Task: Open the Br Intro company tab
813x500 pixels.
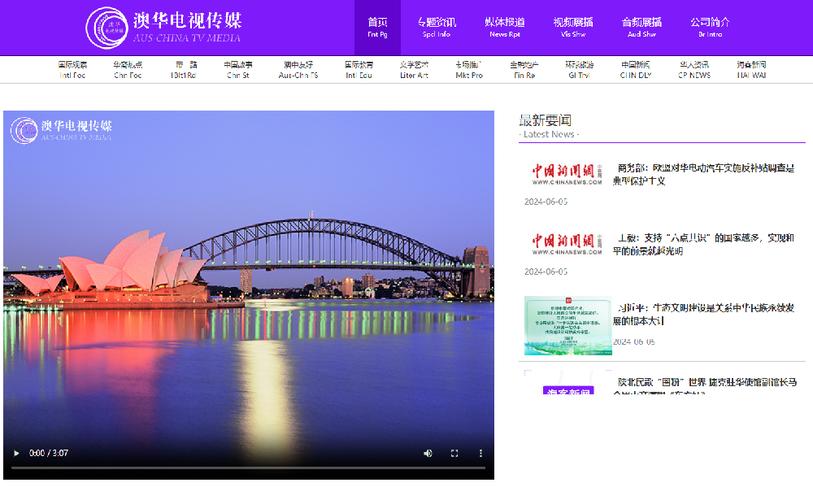Action: (710, 27)
